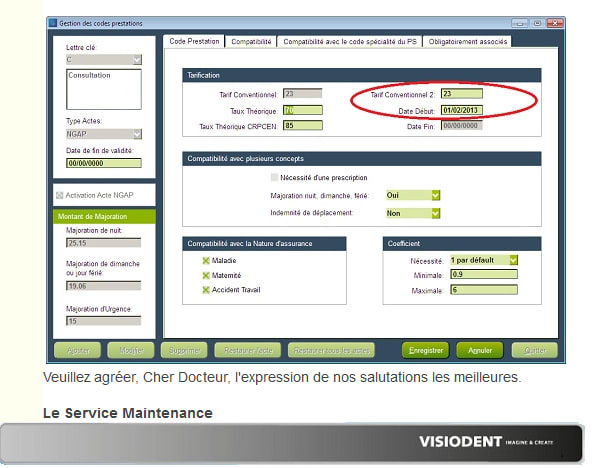Open the Nécessité coefficient dropdown
Viewport: 612px width, 468px height.
512,260
